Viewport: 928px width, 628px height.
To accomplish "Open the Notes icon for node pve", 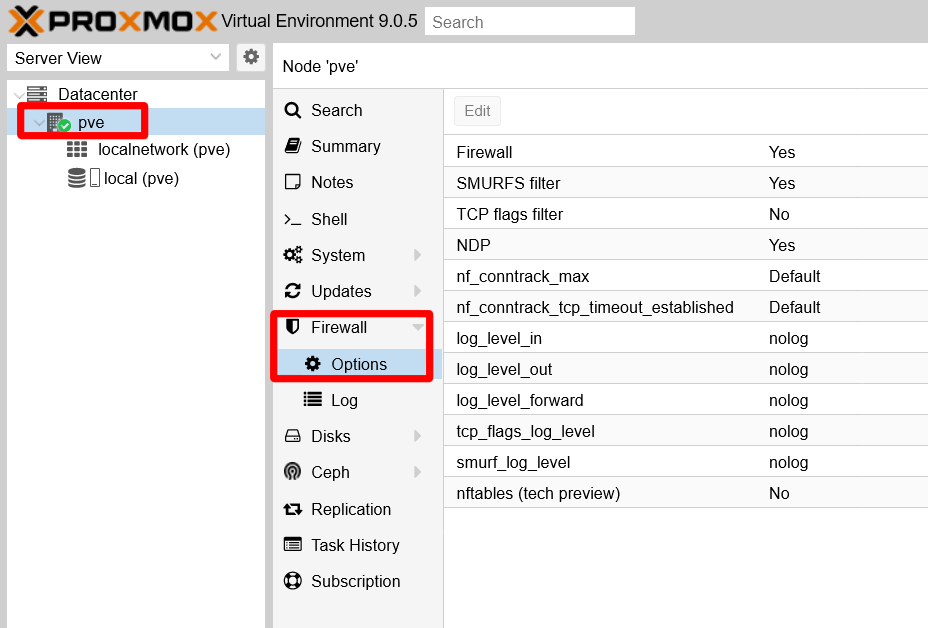I will click(x=290, y=182).
